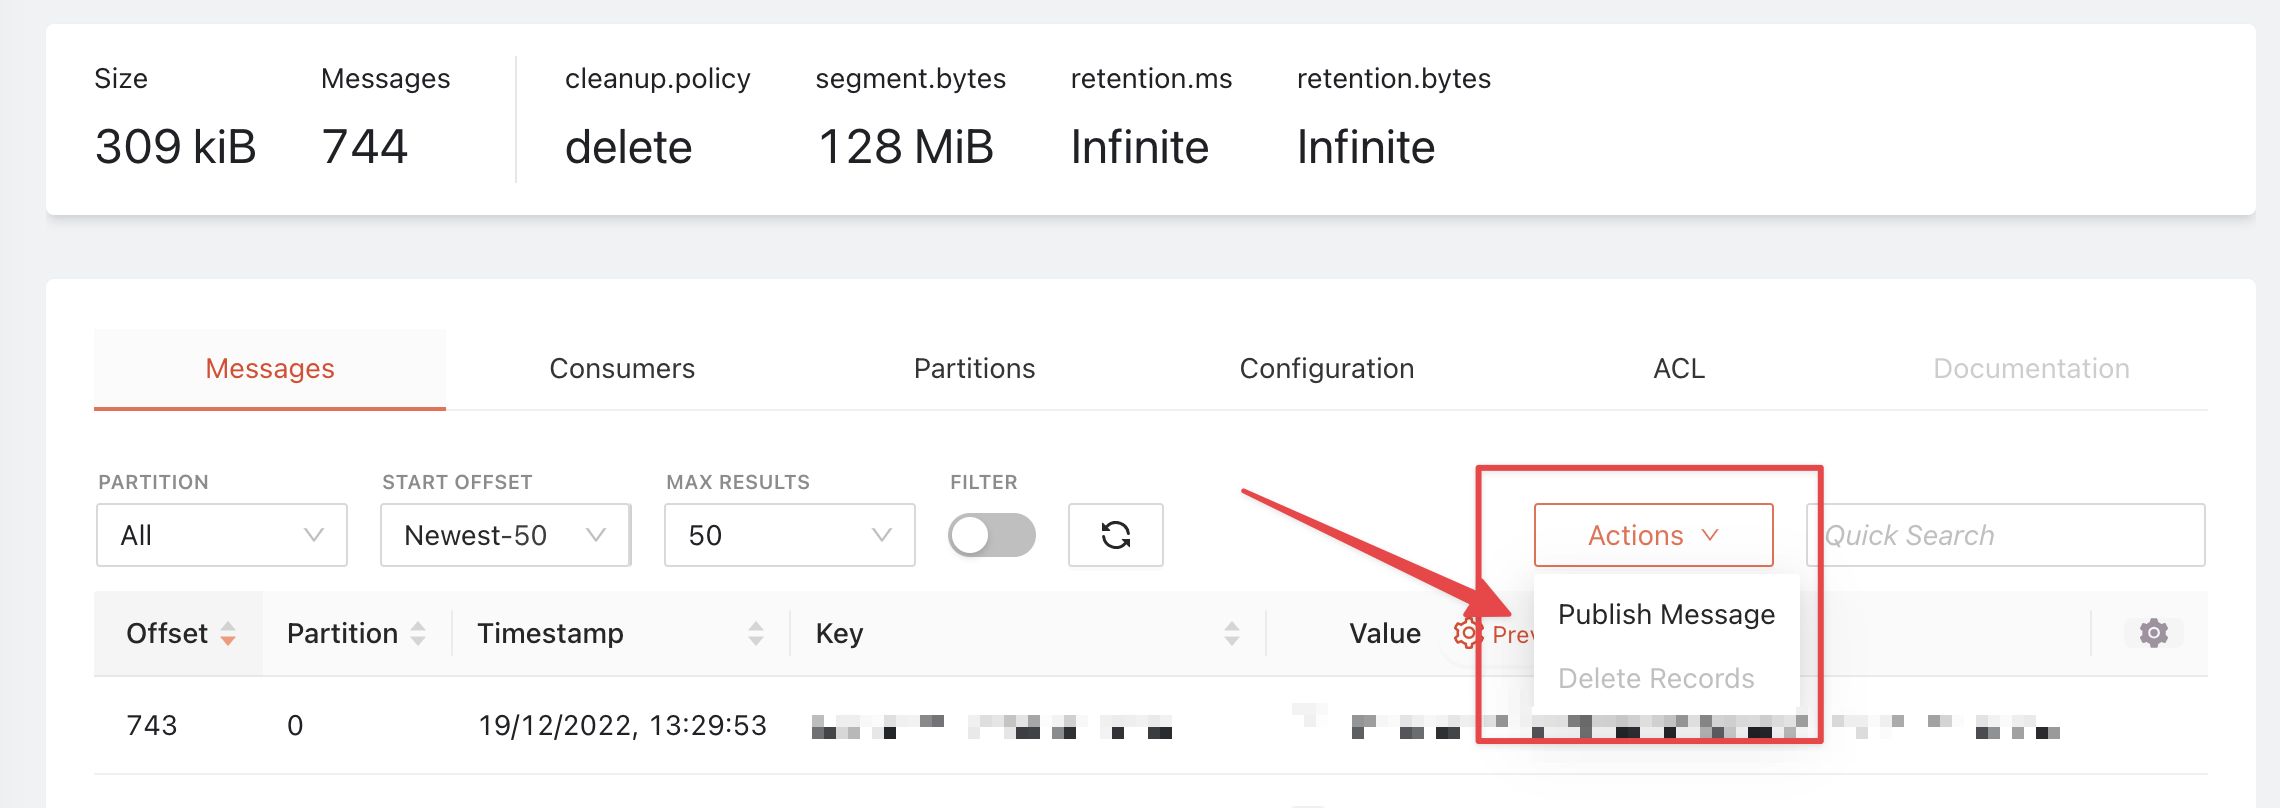Open the Partition dropdown showing All
2280x808 pixels.
(x=221, y=535)
